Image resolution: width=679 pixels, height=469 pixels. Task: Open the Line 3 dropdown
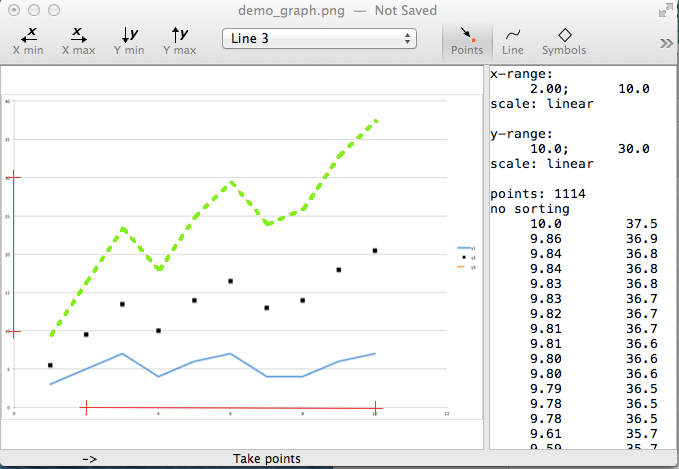(319, 38)
